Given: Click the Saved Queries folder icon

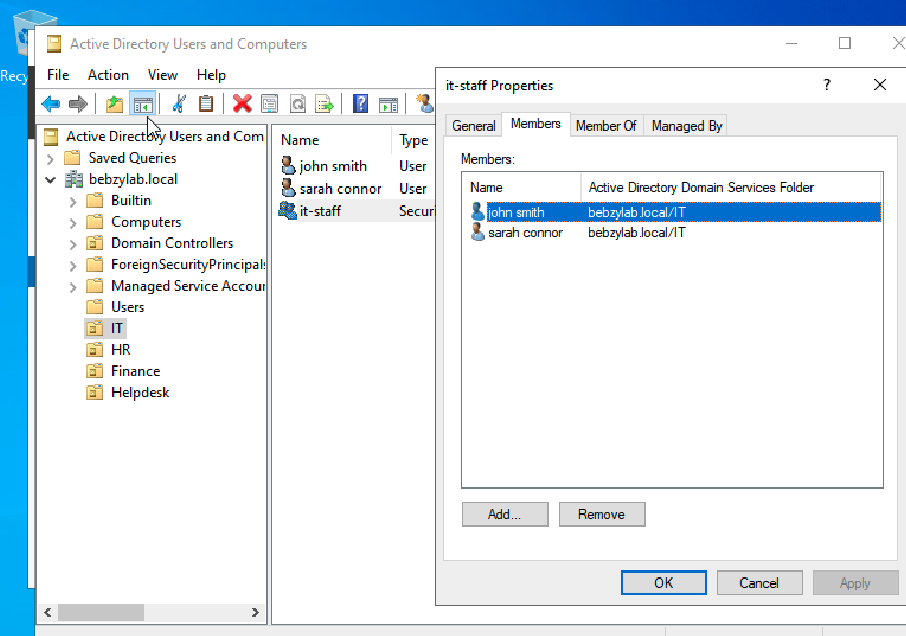Looking at the screenshot, I should click(x=72, y=158).
